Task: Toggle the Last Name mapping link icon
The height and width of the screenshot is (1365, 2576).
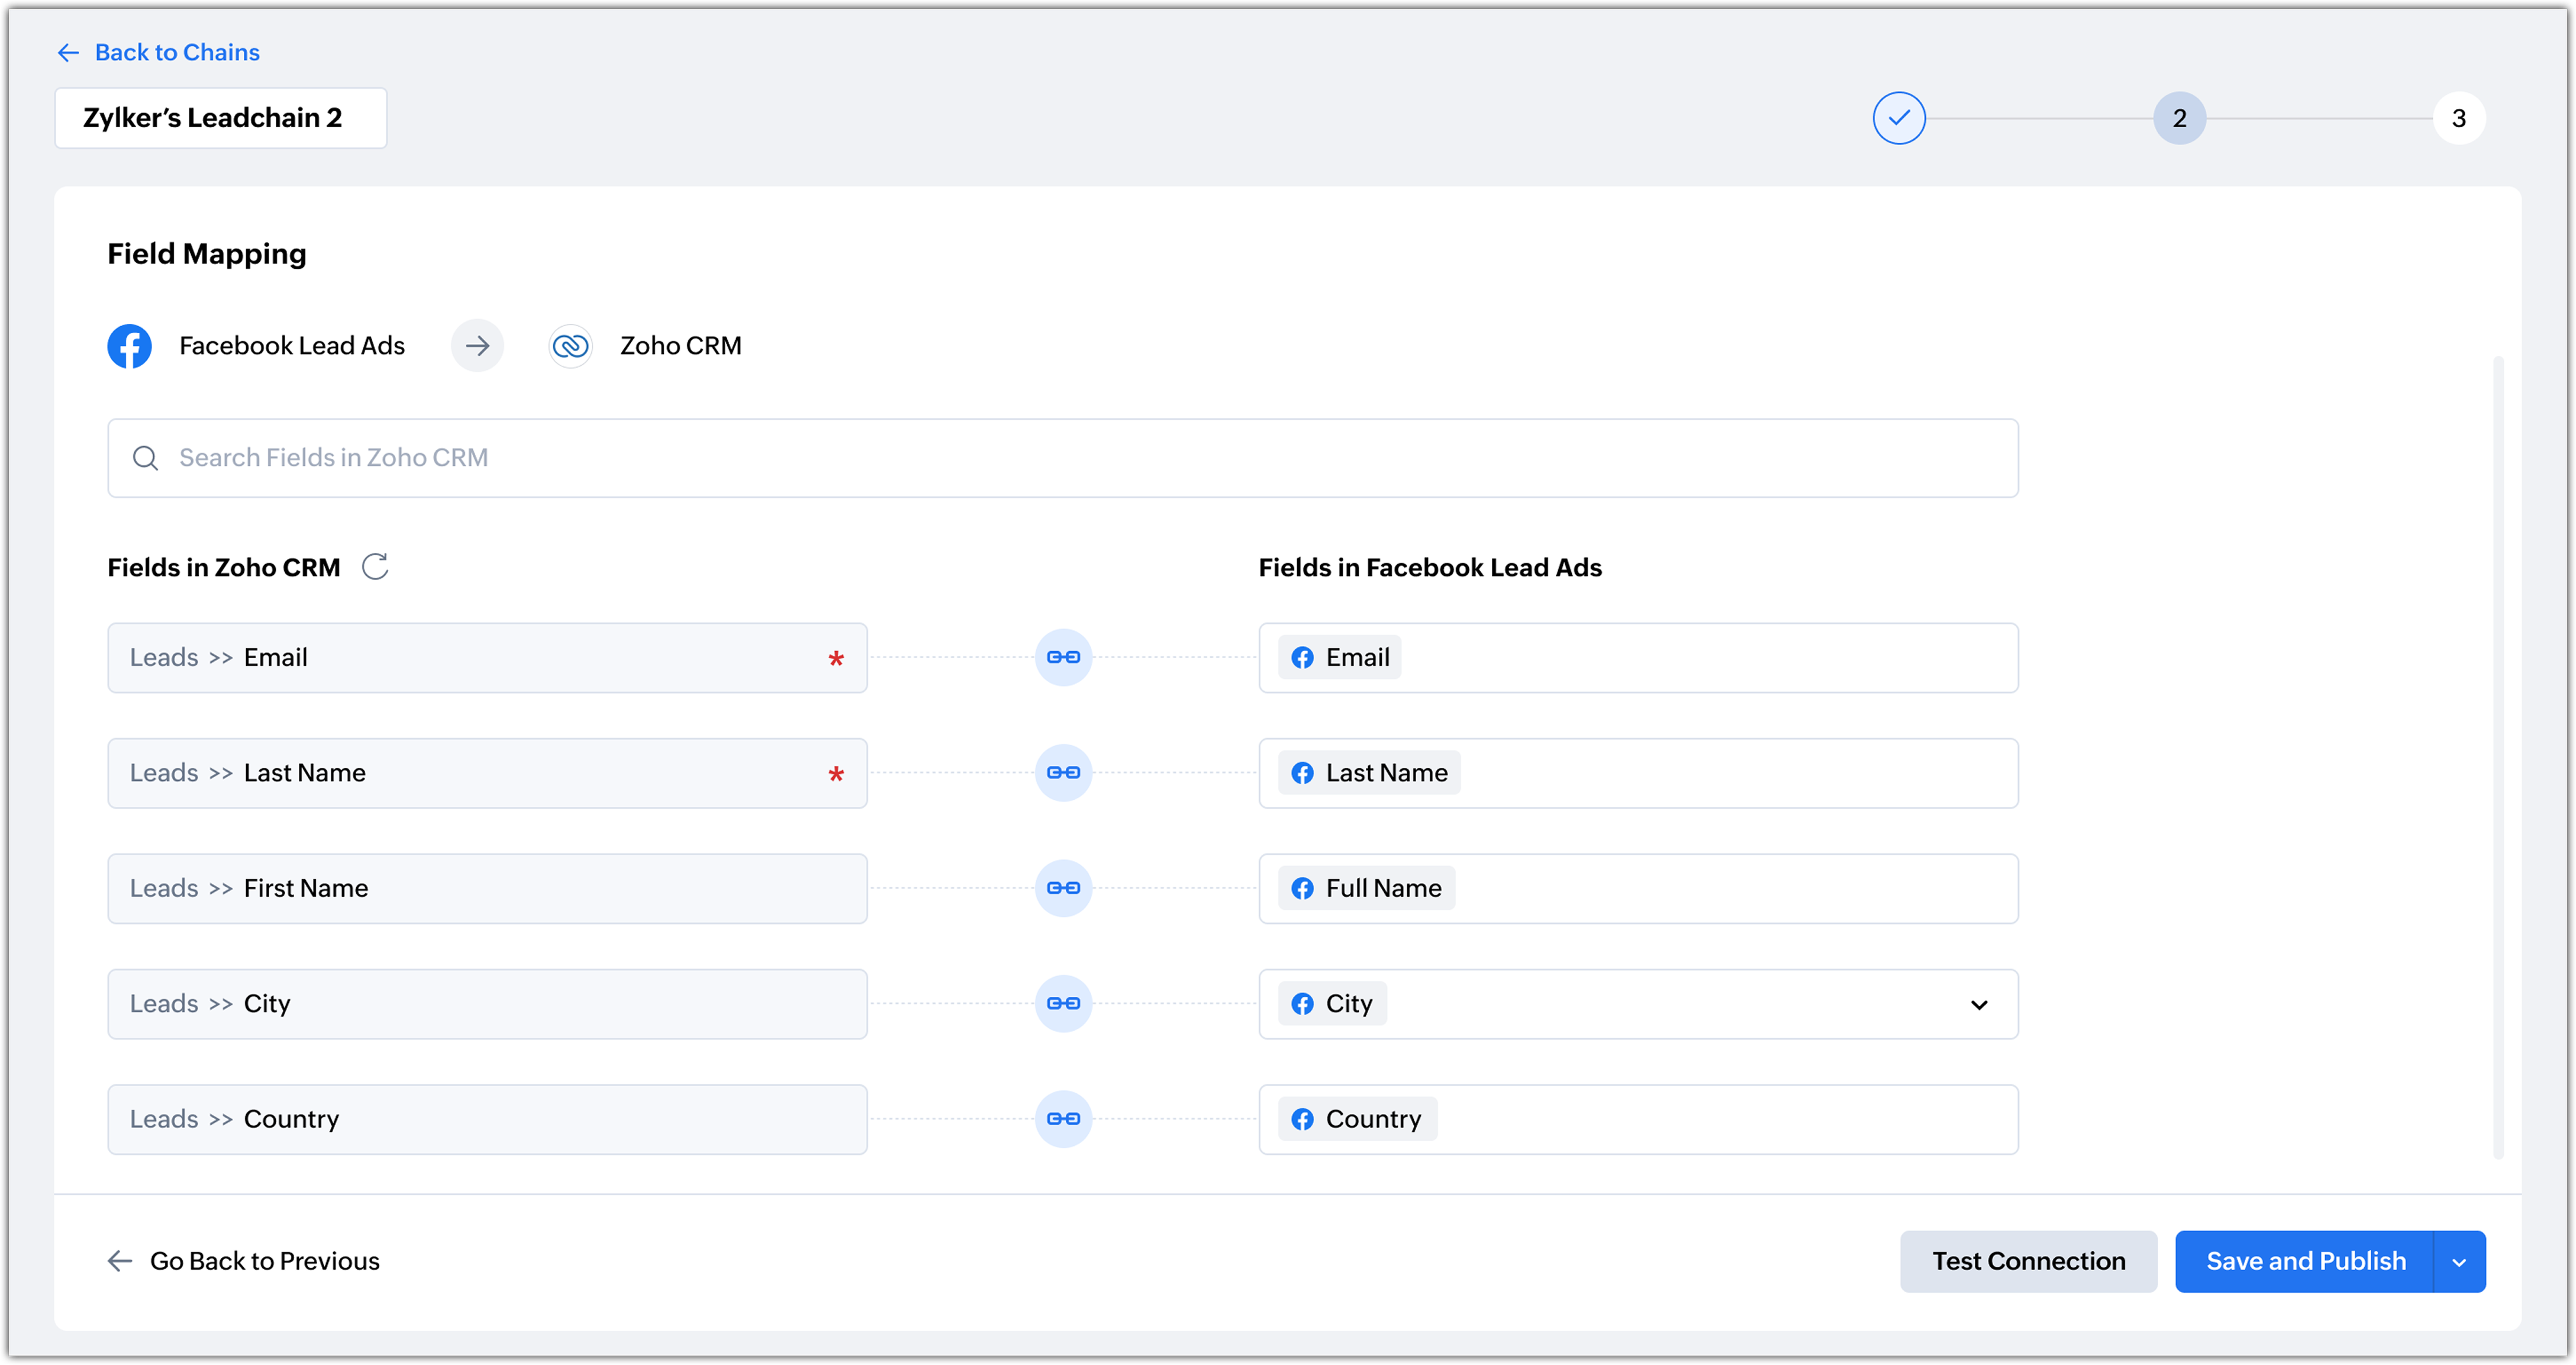Action: 1063,772
